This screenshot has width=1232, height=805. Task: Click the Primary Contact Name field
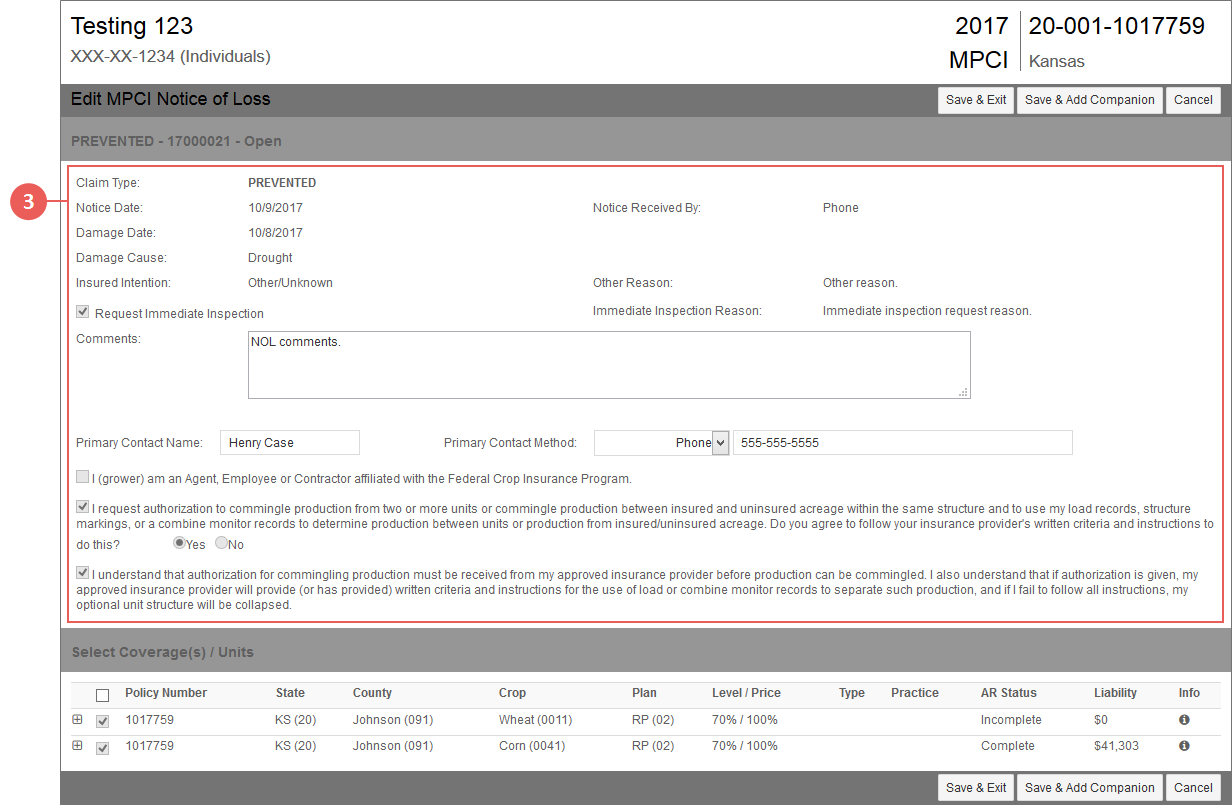[289, 442]
